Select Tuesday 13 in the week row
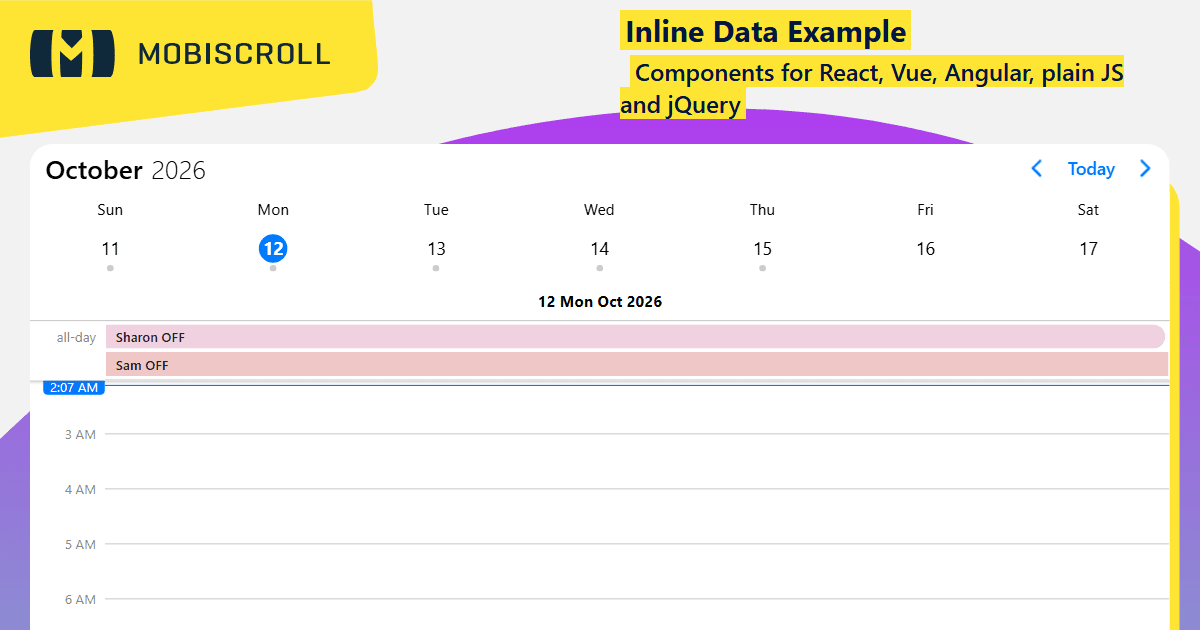The height and width of the screenshot is (630, 1200). point(436,249)
